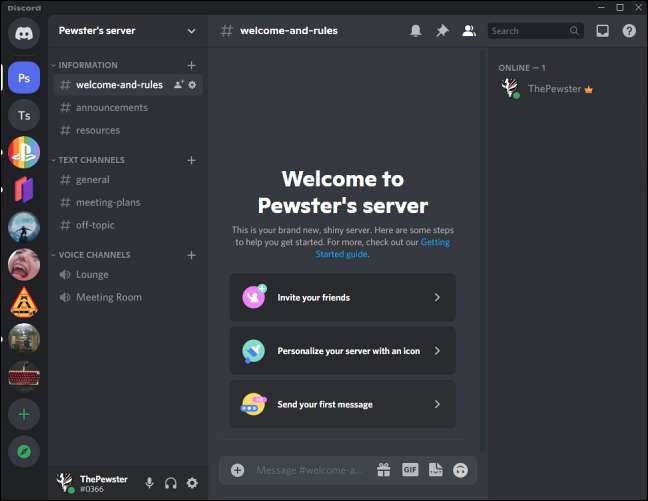Explore public servers compass icon
Image resolution: width=648 pixels, height=501 pixels.
24,451
